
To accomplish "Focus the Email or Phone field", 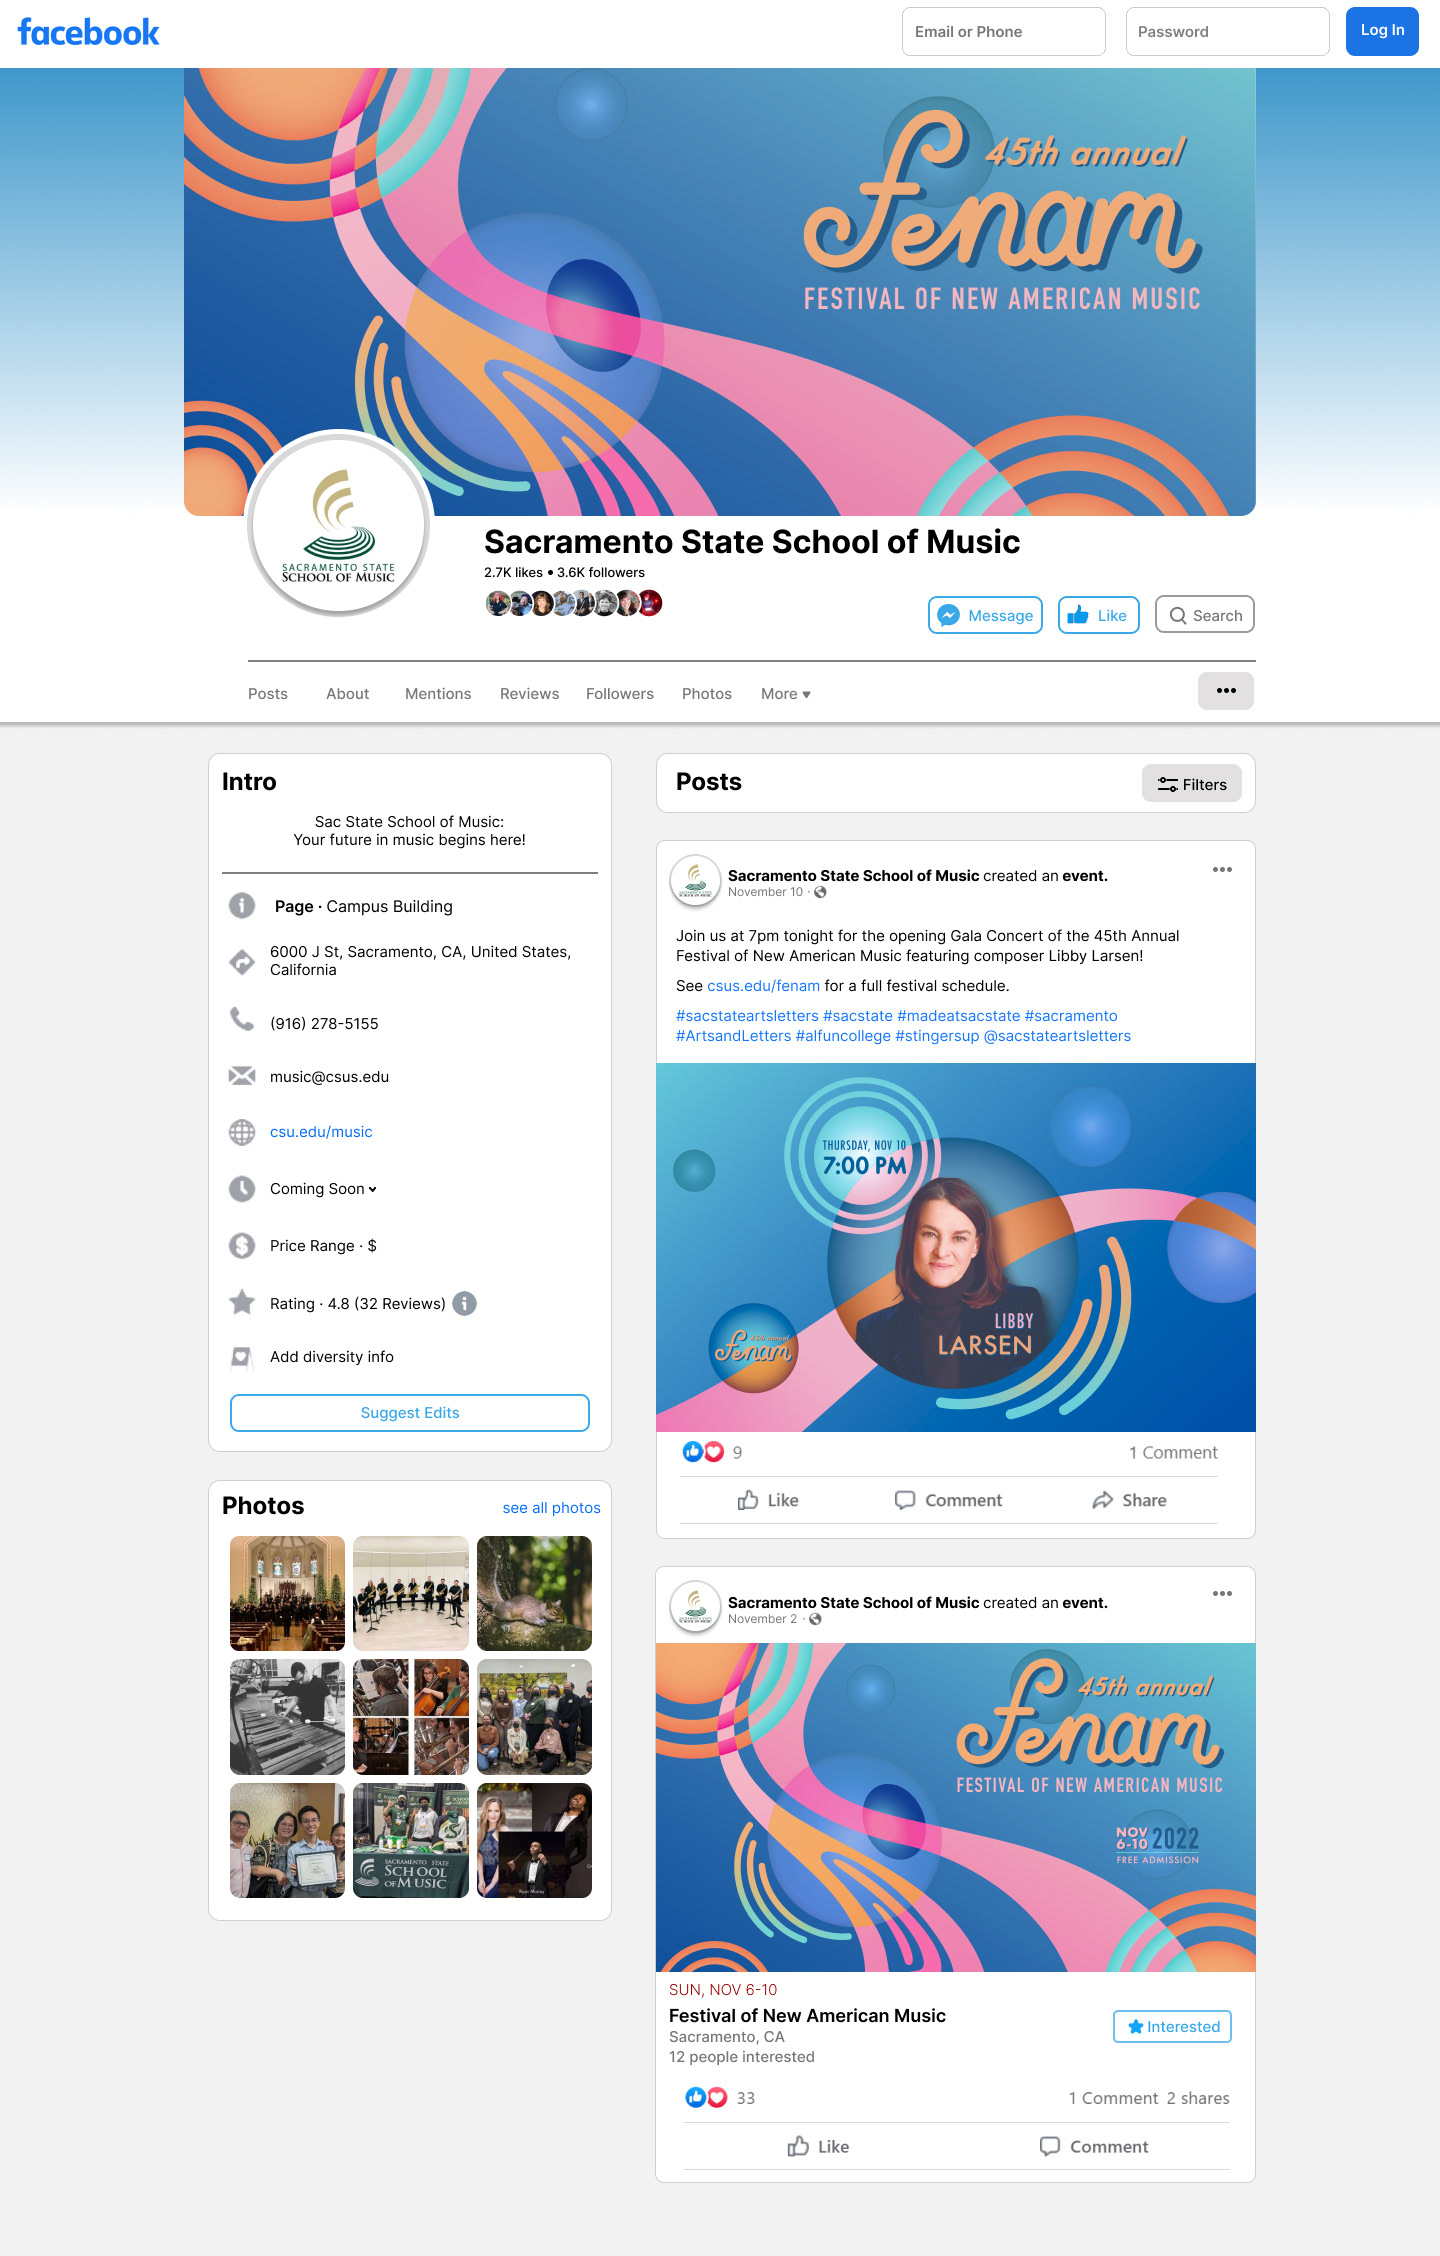I will coord(1004,32).
